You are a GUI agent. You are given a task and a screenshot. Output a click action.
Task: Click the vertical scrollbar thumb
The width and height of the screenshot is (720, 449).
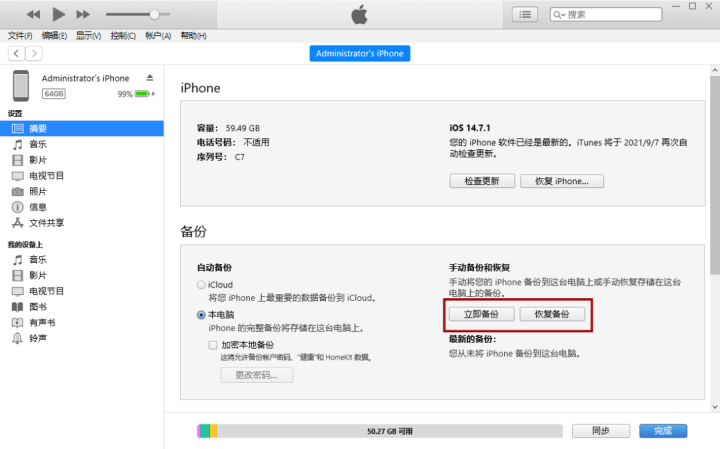coord(714,175)
